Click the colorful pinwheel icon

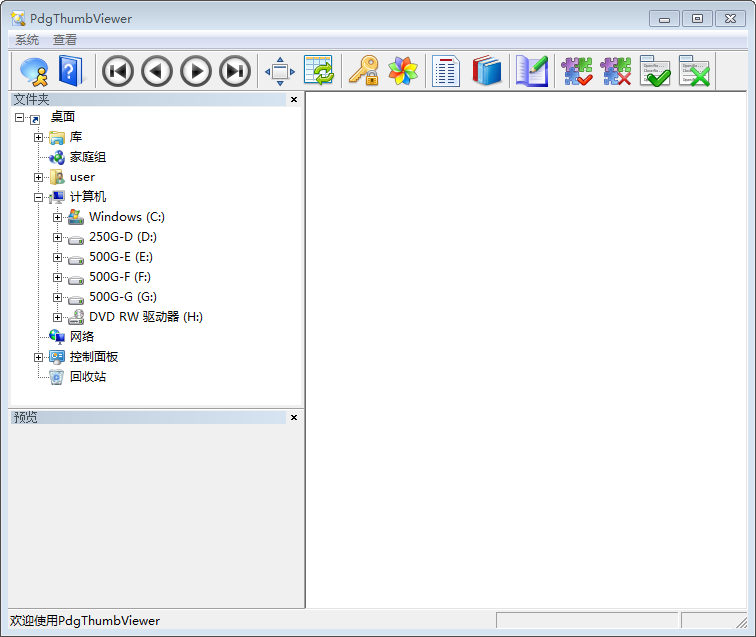click(x=403, y=71)
